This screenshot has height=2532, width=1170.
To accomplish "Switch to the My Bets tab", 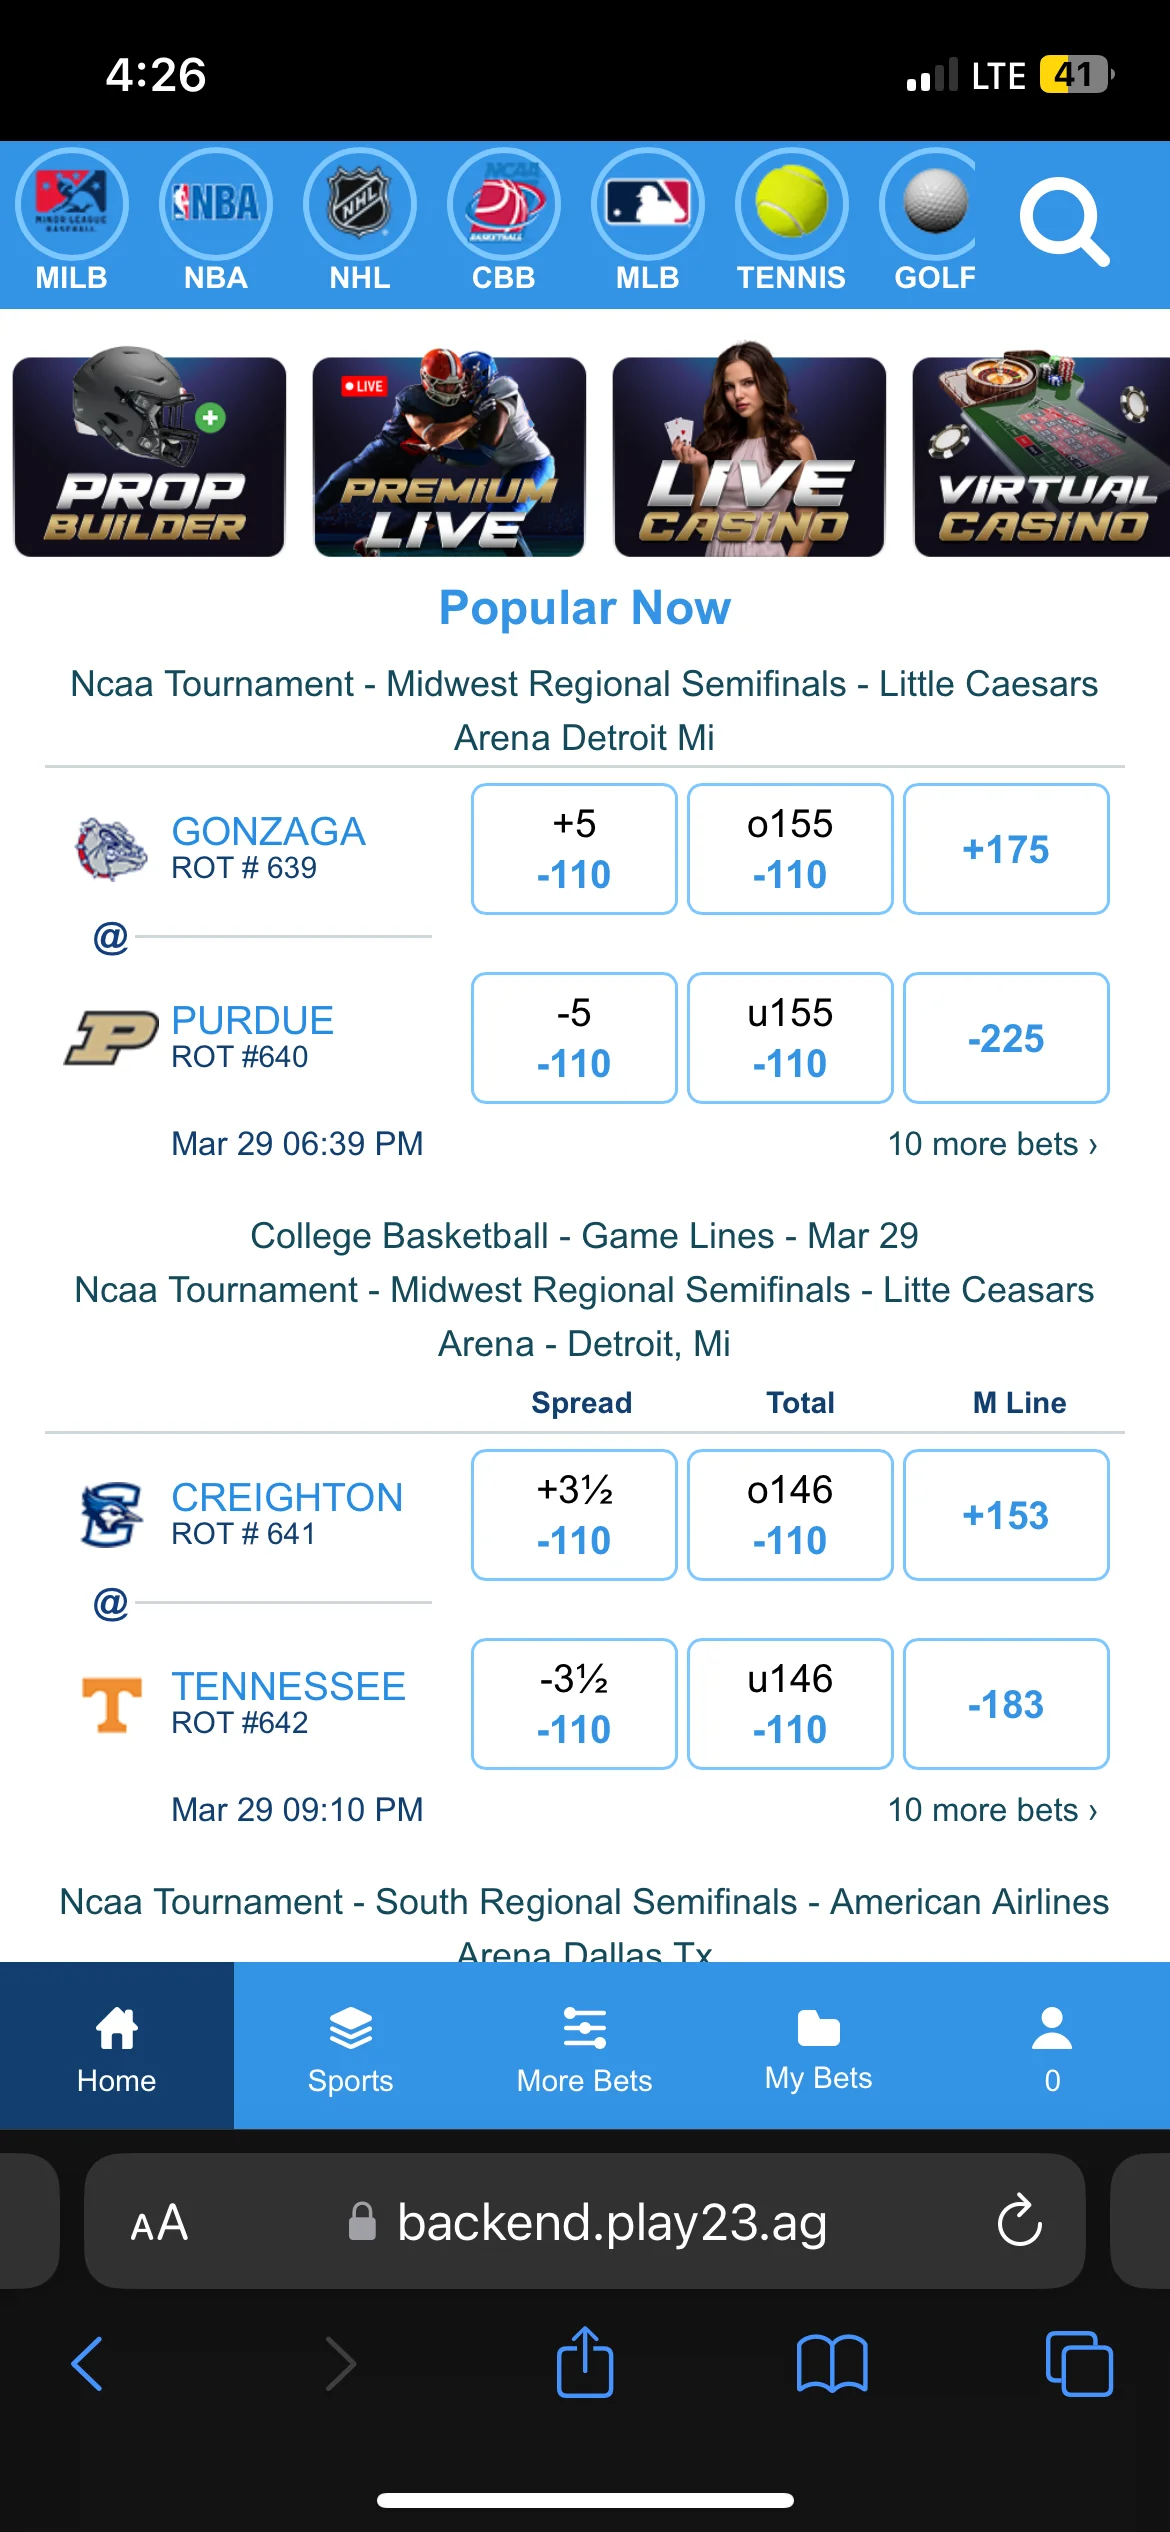I will (818, 2047).
